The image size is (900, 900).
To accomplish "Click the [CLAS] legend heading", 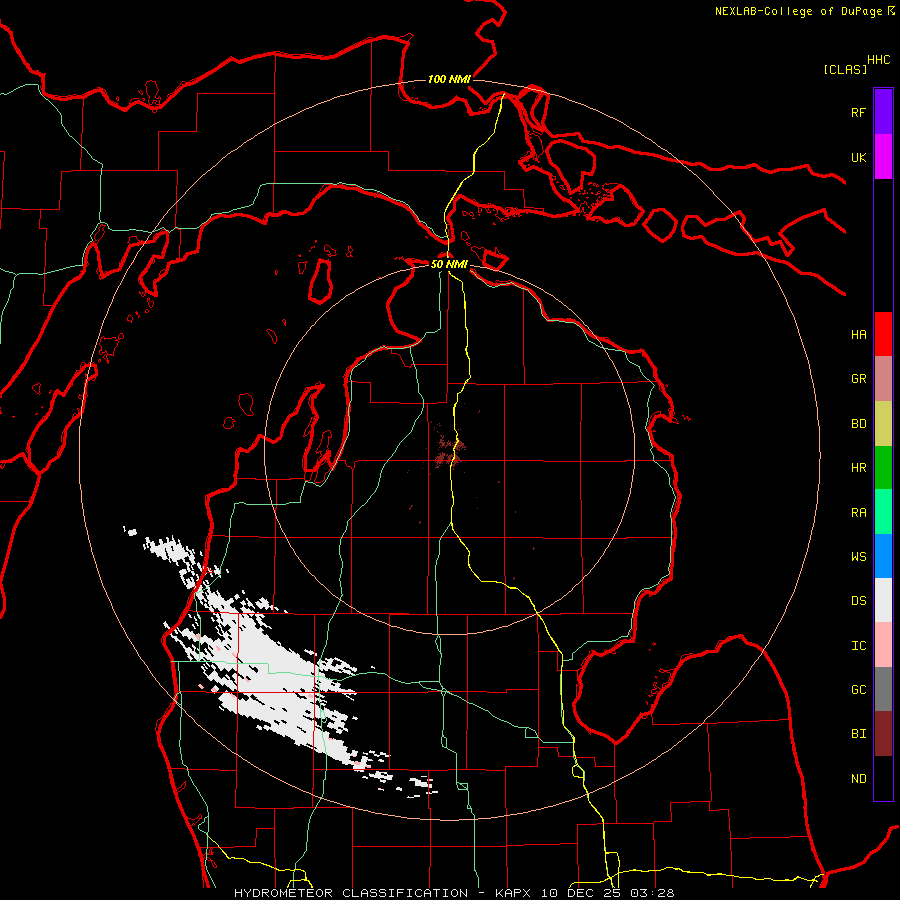I will (x=845, y=69).
